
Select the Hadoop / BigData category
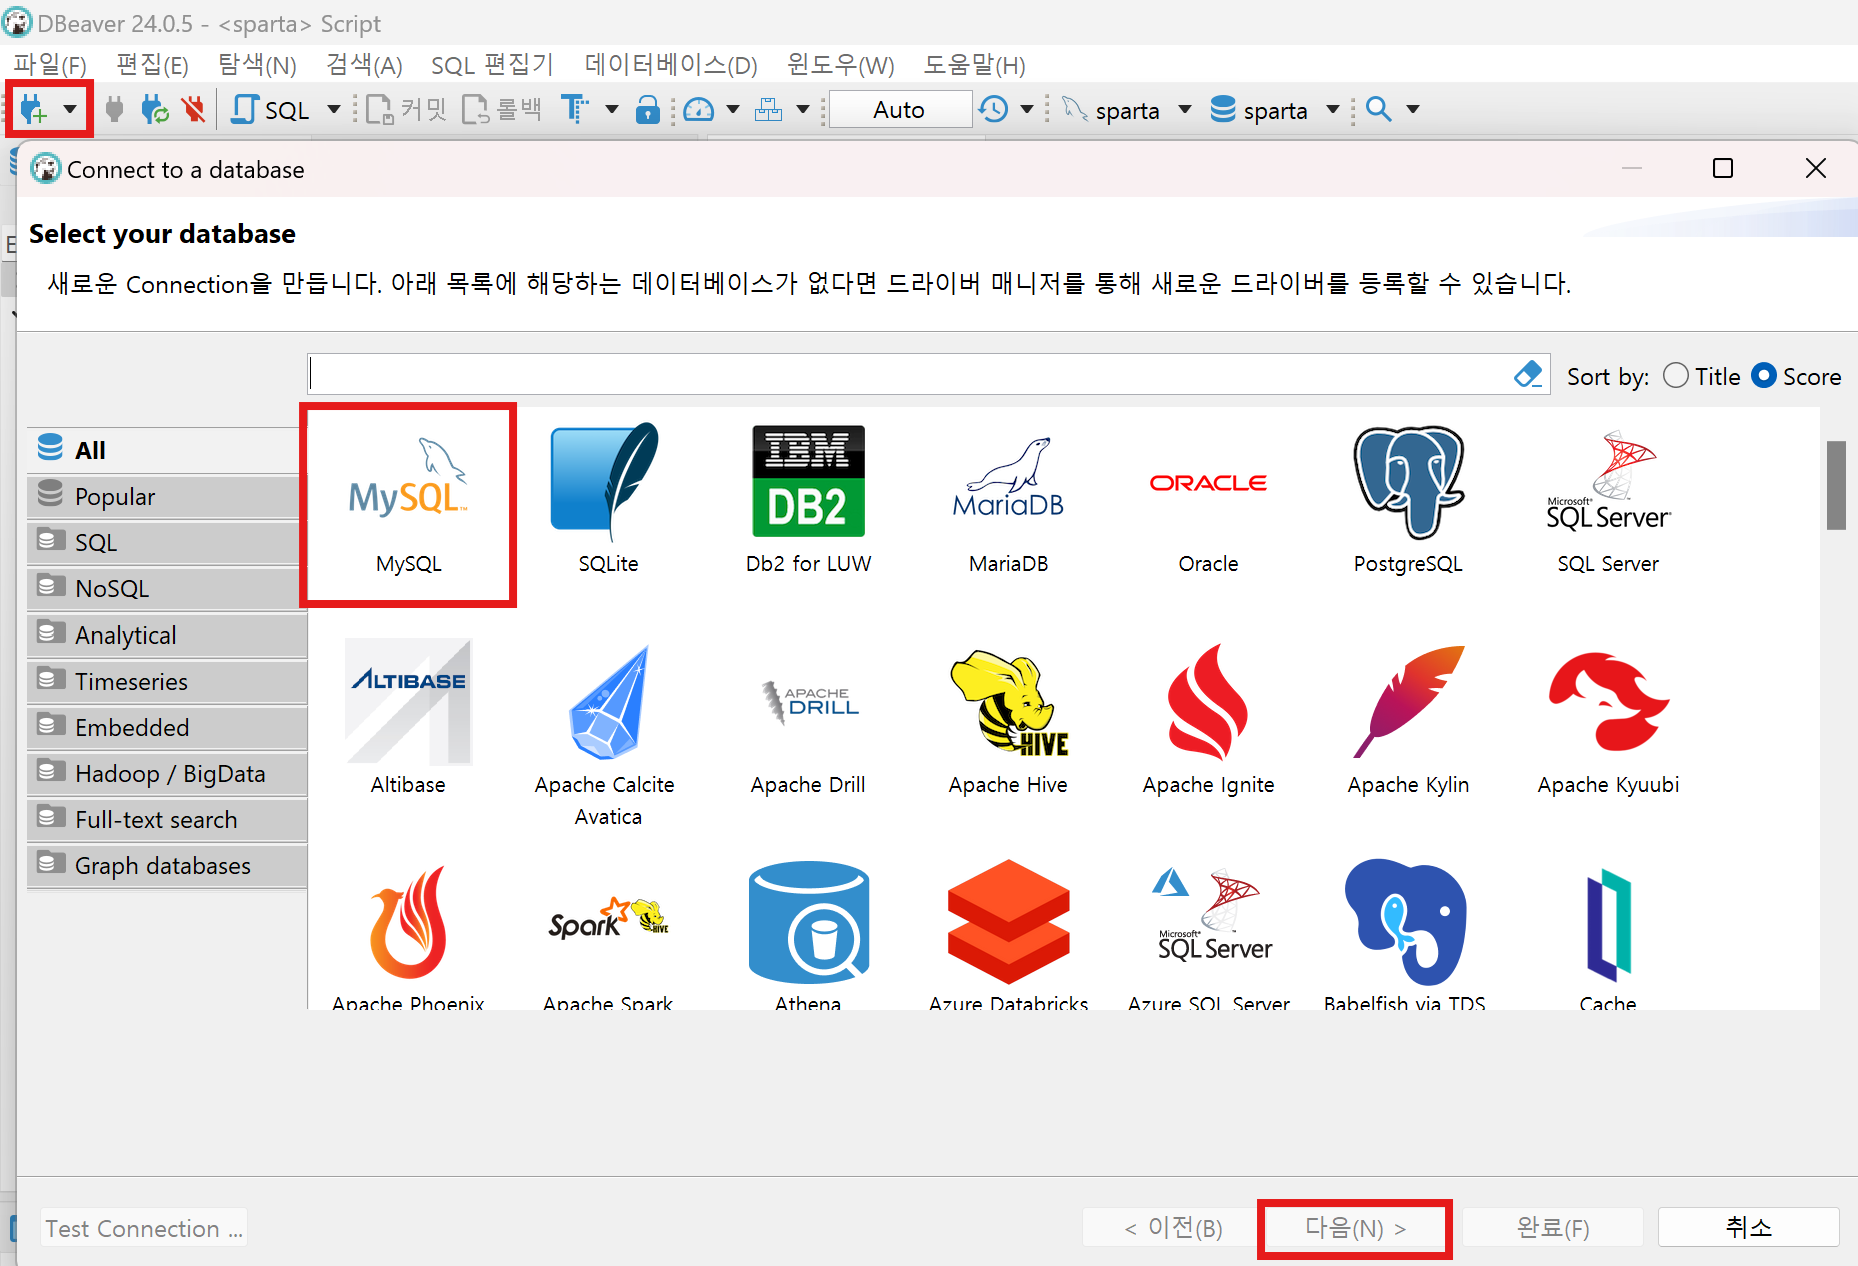(166, 773)
